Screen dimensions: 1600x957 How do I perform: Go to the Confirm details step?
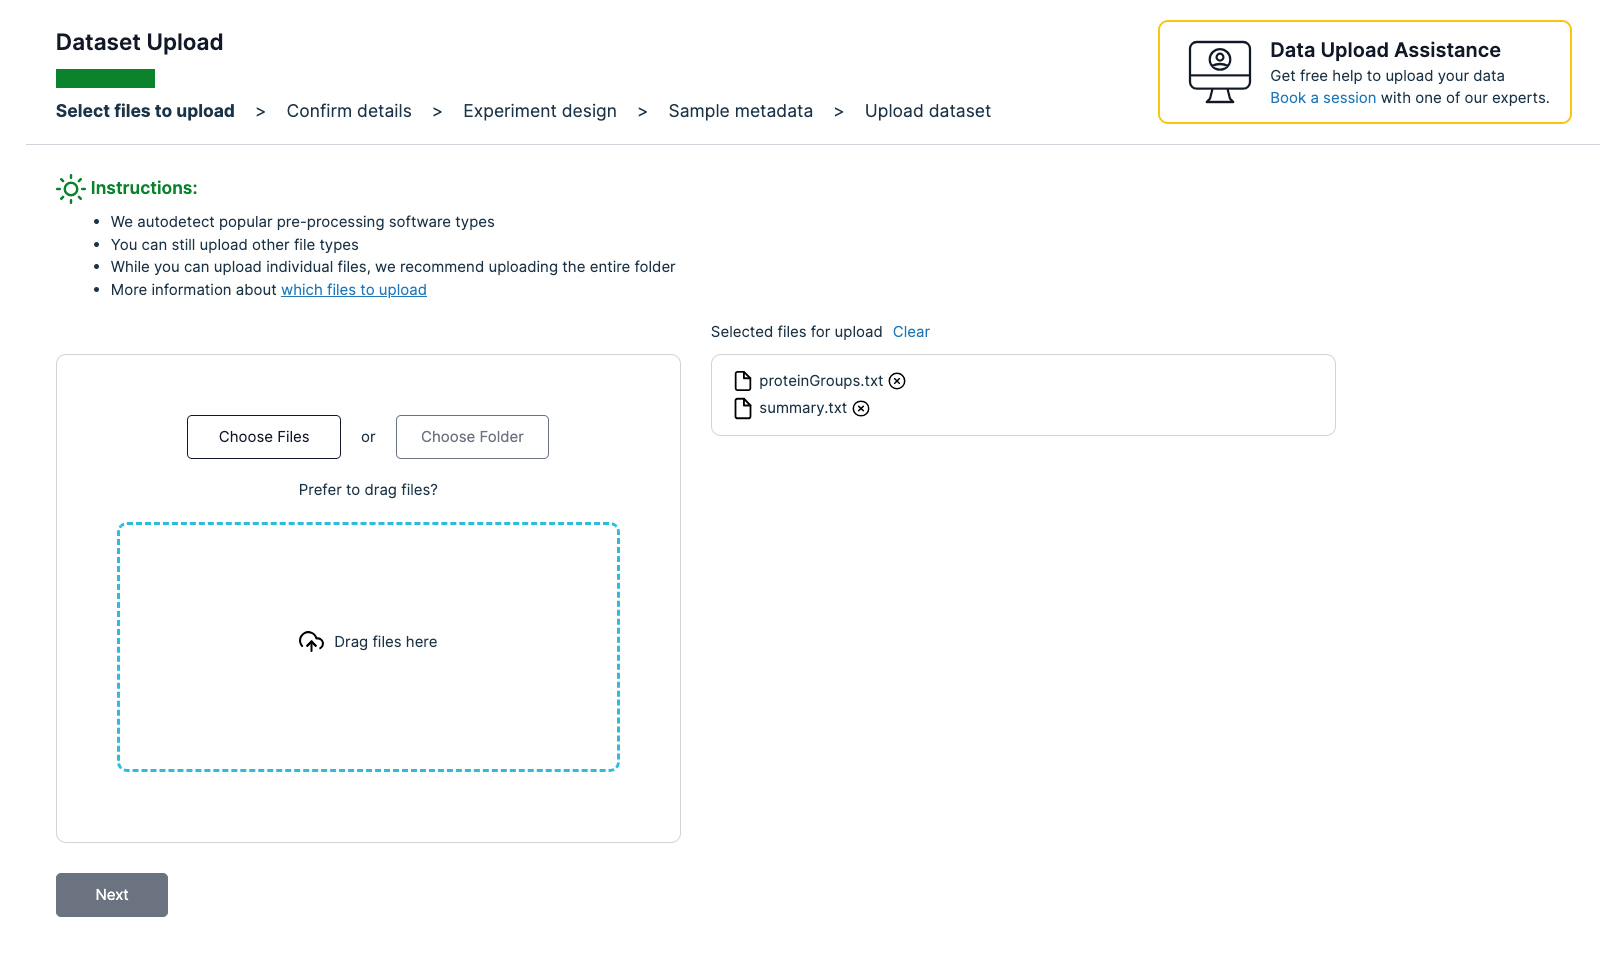tap(349, 111)
